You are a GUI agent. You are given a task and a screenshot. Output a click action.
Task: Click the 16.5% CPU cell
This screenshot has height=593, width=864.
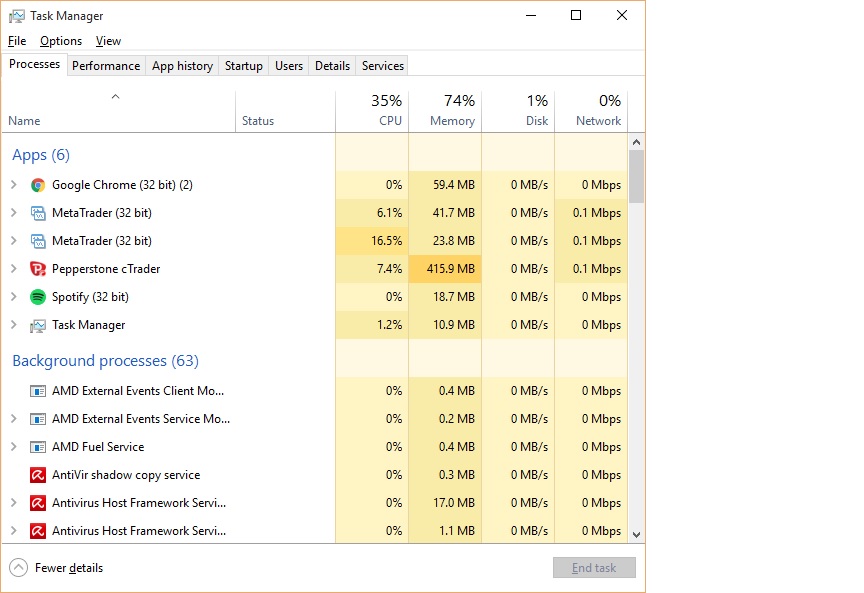click(372, 241)
